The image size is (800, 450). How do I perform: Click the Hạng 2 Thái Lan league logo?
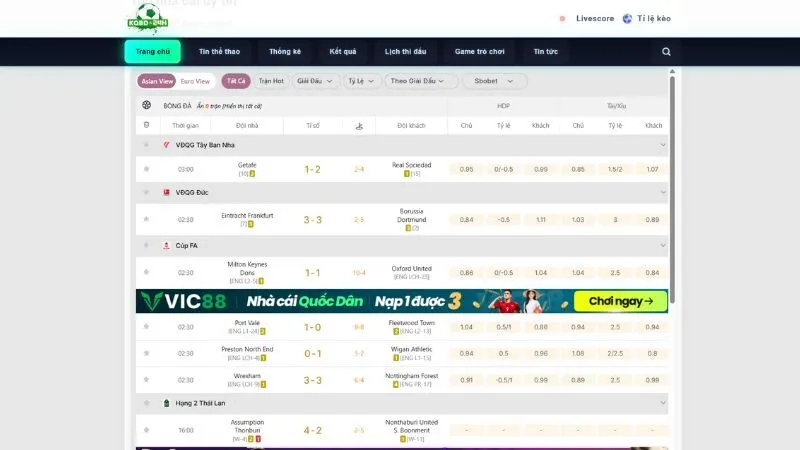(x=166, y=403)
